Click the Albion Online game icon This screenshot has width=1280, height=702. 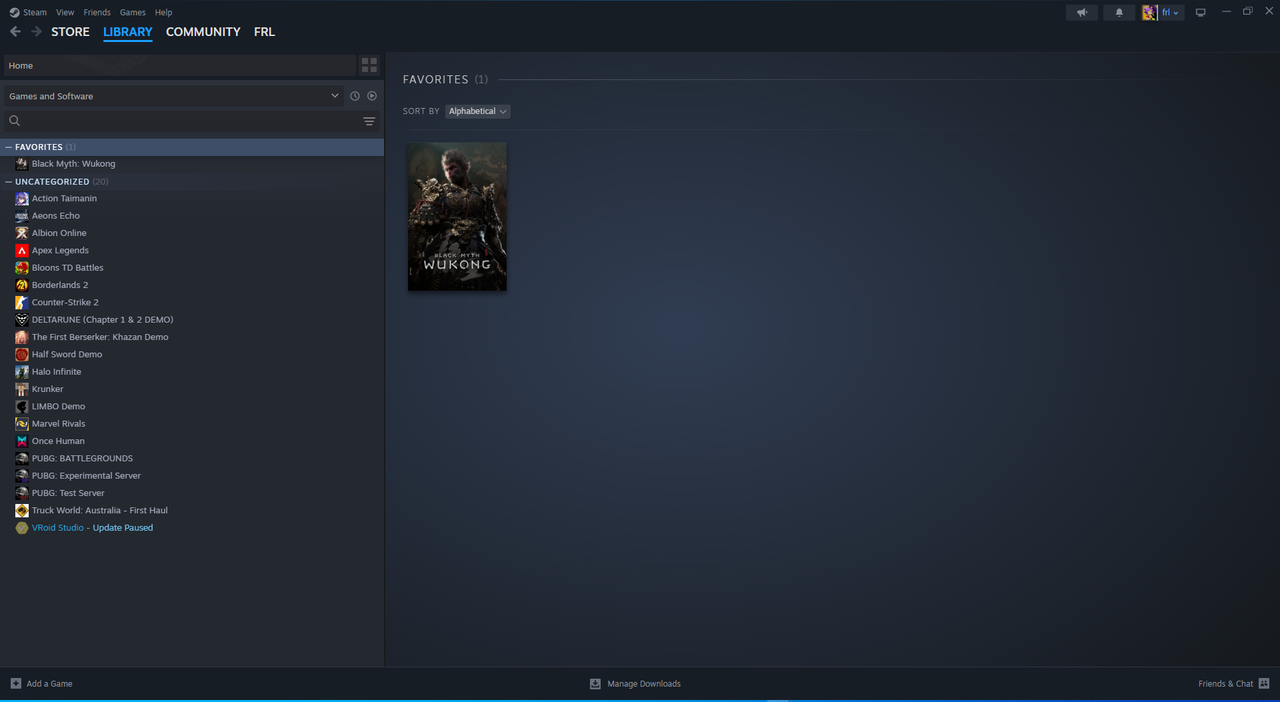[x=22, y=233]
